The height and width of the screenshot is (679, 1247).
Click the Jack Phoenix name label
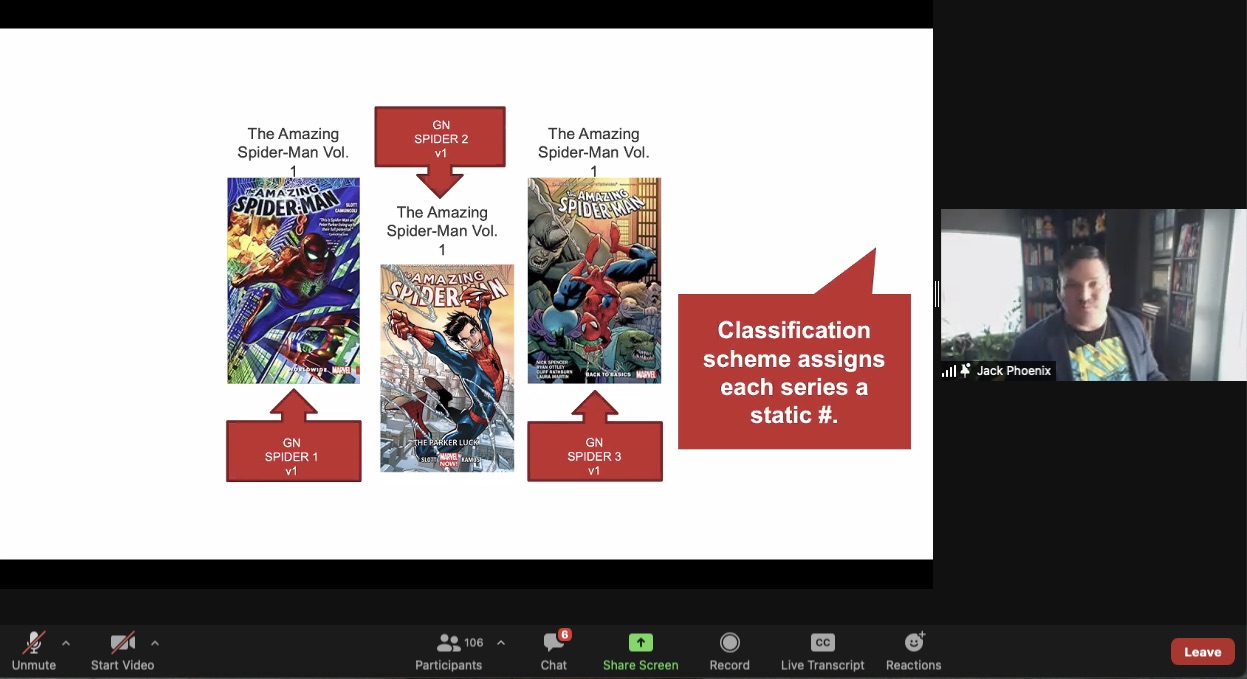[x=1014, y=371]
